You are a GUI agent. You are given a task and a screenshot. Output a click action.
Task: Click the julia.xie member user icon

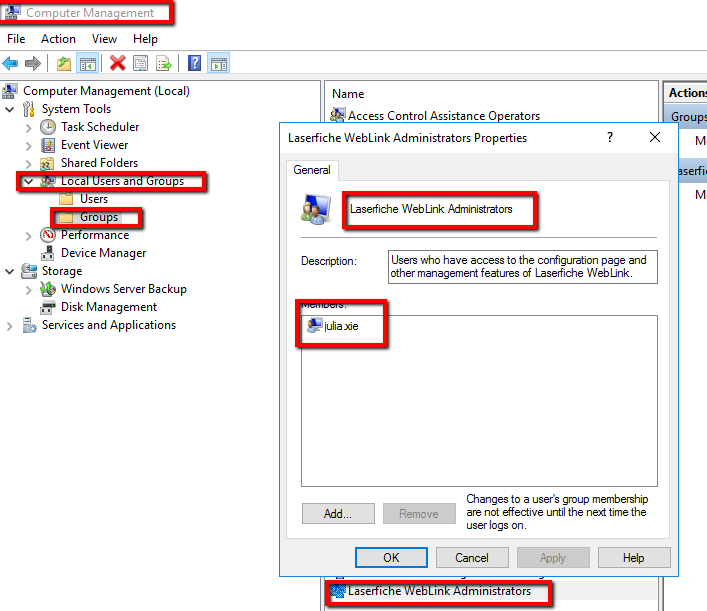(314, 326)
